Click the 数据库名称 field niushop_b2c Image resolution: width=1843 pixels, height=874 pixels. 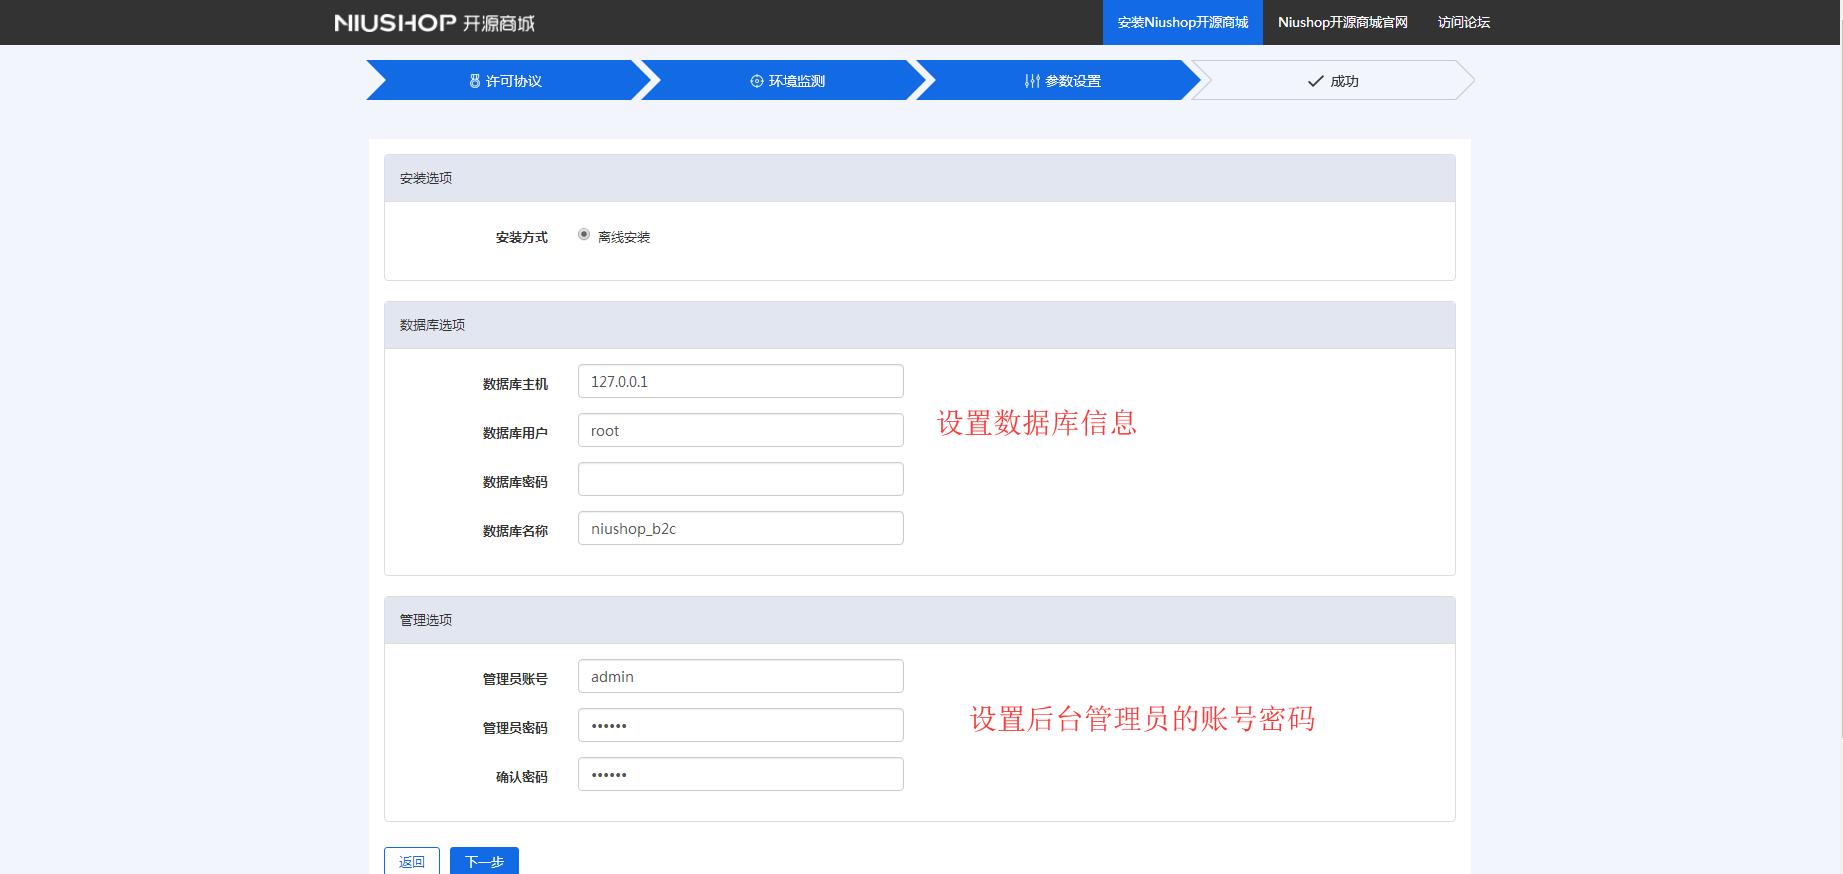click(741, 528)
